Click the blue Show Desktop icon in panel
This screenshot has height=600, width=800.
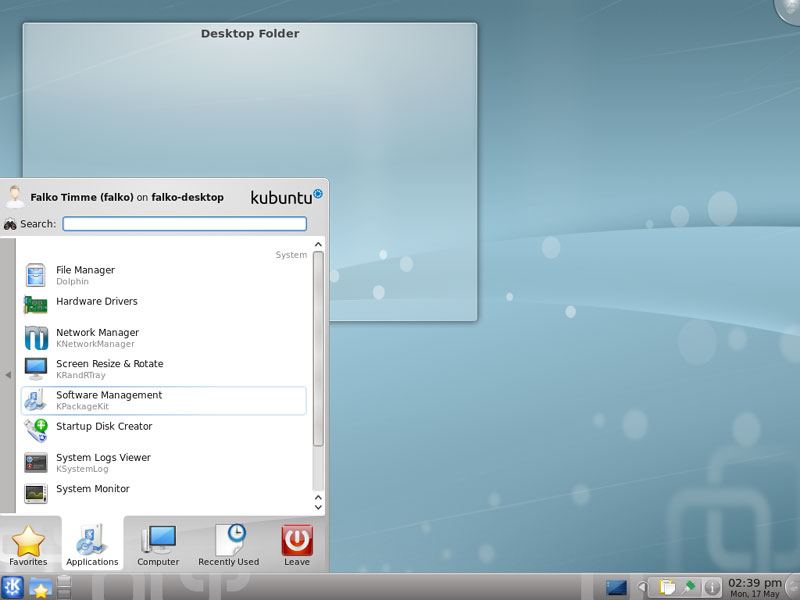click(x=616, y=588)
